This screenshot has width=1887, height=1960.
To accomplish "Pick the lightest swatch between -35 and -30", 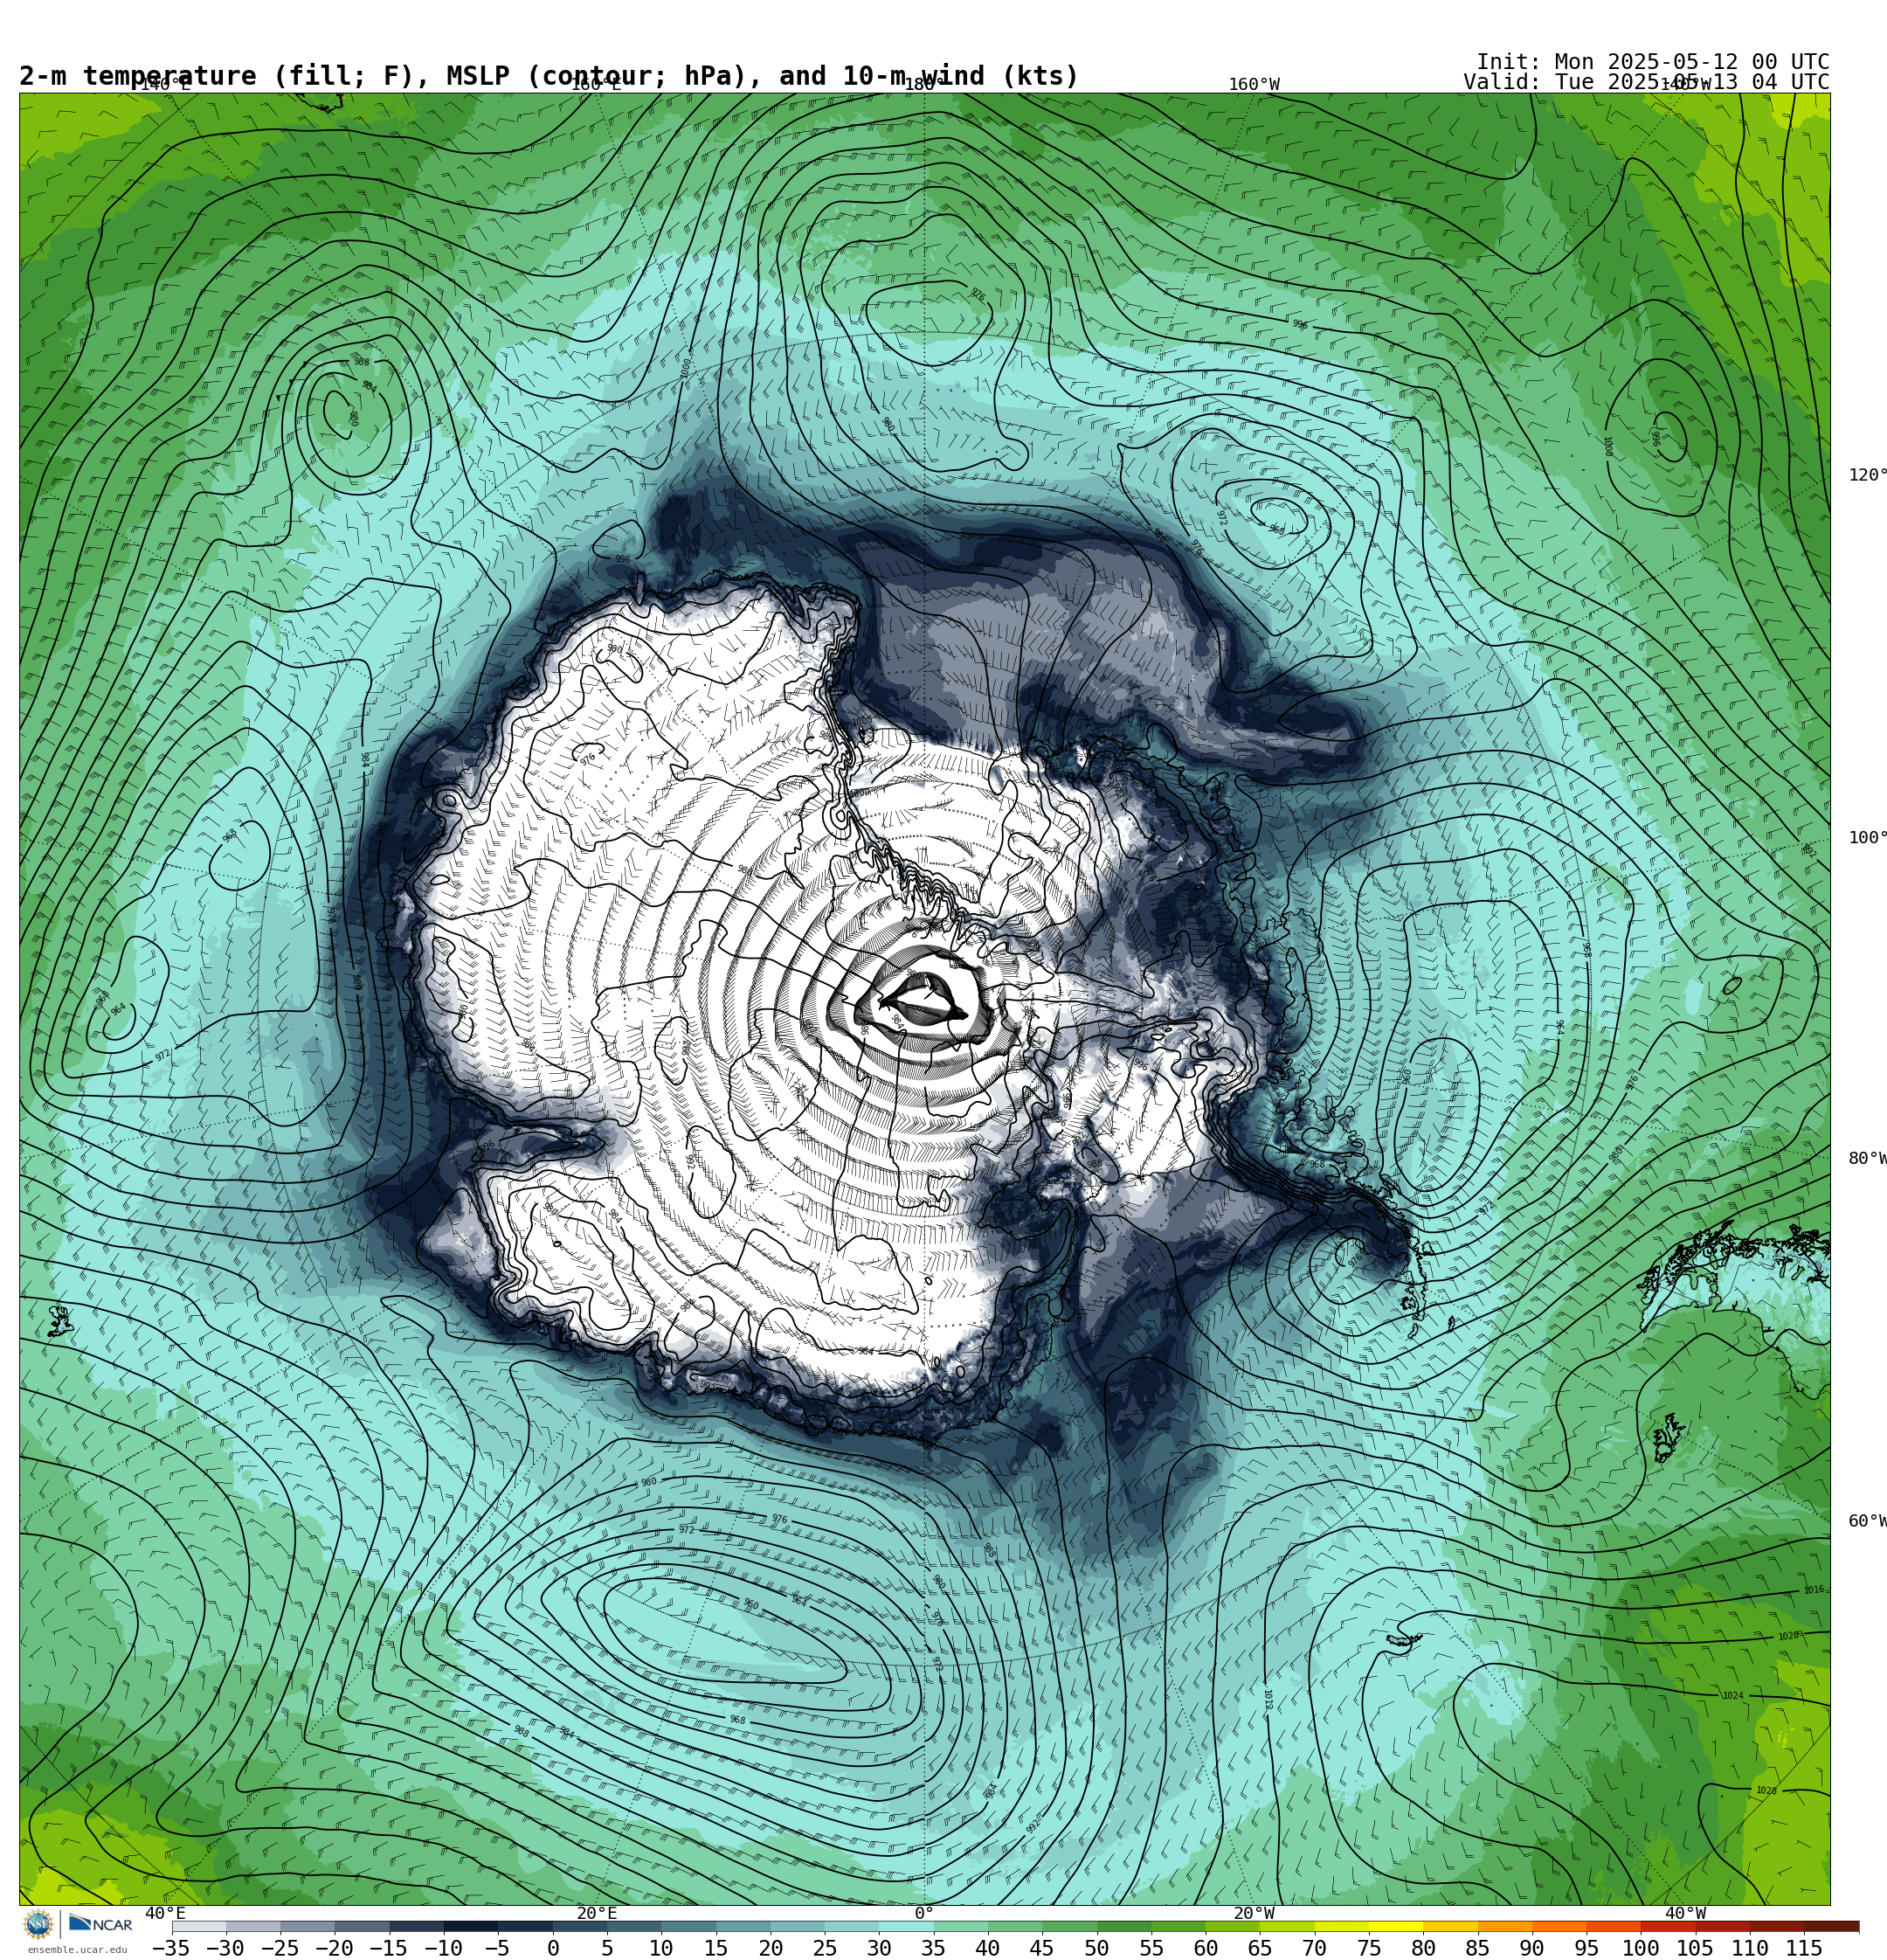I will [199, 1926].
